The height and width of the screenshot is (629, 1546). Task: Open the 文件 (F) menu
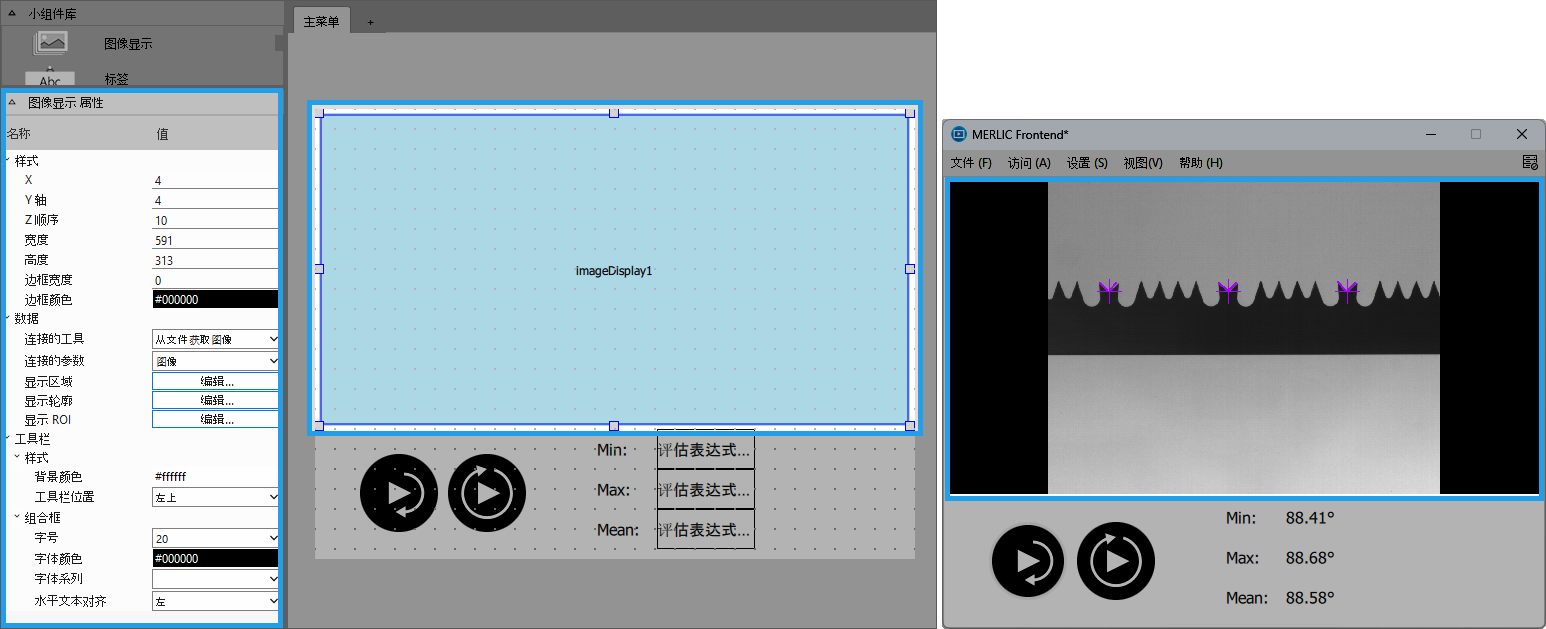(970, 163)
